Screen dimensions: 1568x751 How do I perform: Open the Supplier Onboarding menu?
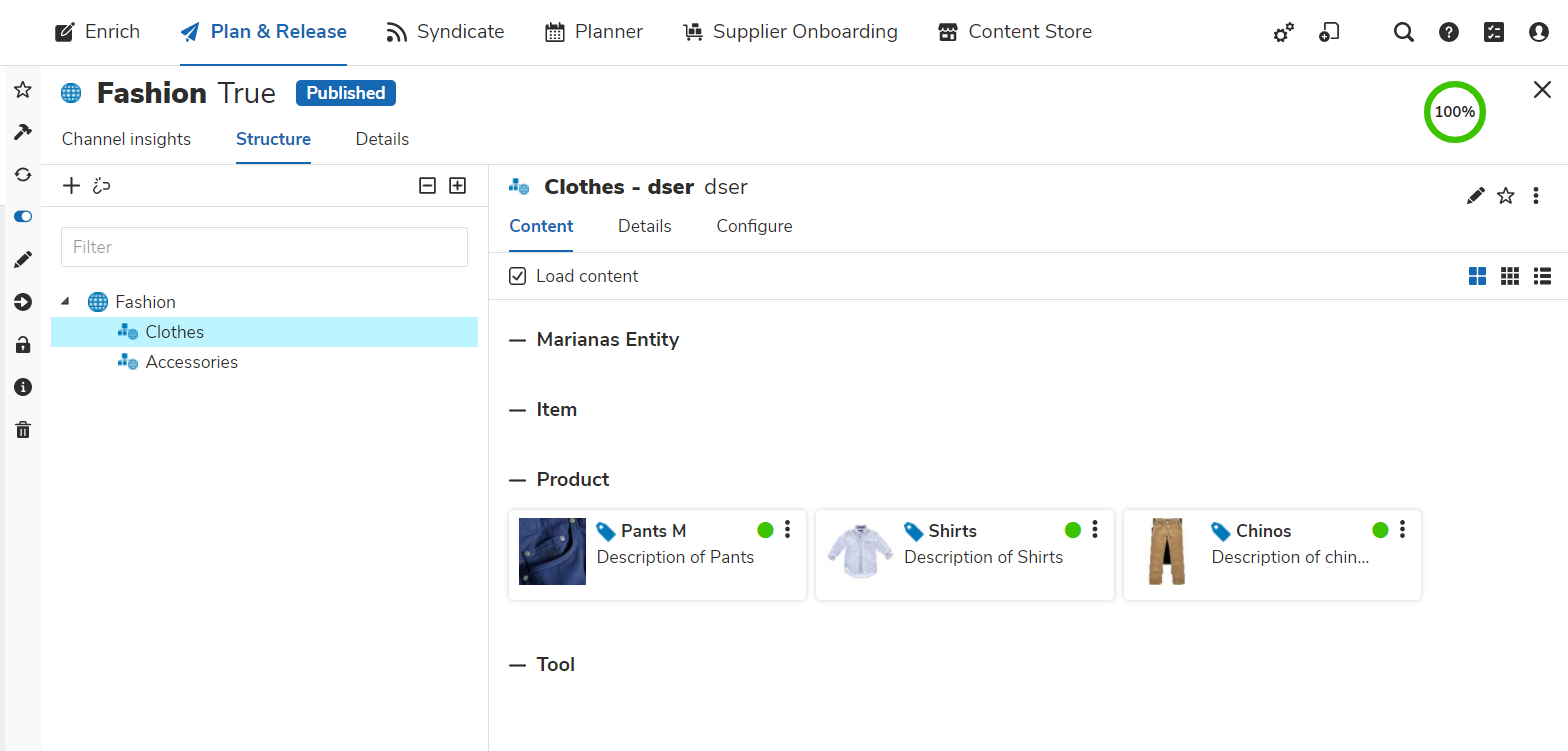click(x=790, y=32)
